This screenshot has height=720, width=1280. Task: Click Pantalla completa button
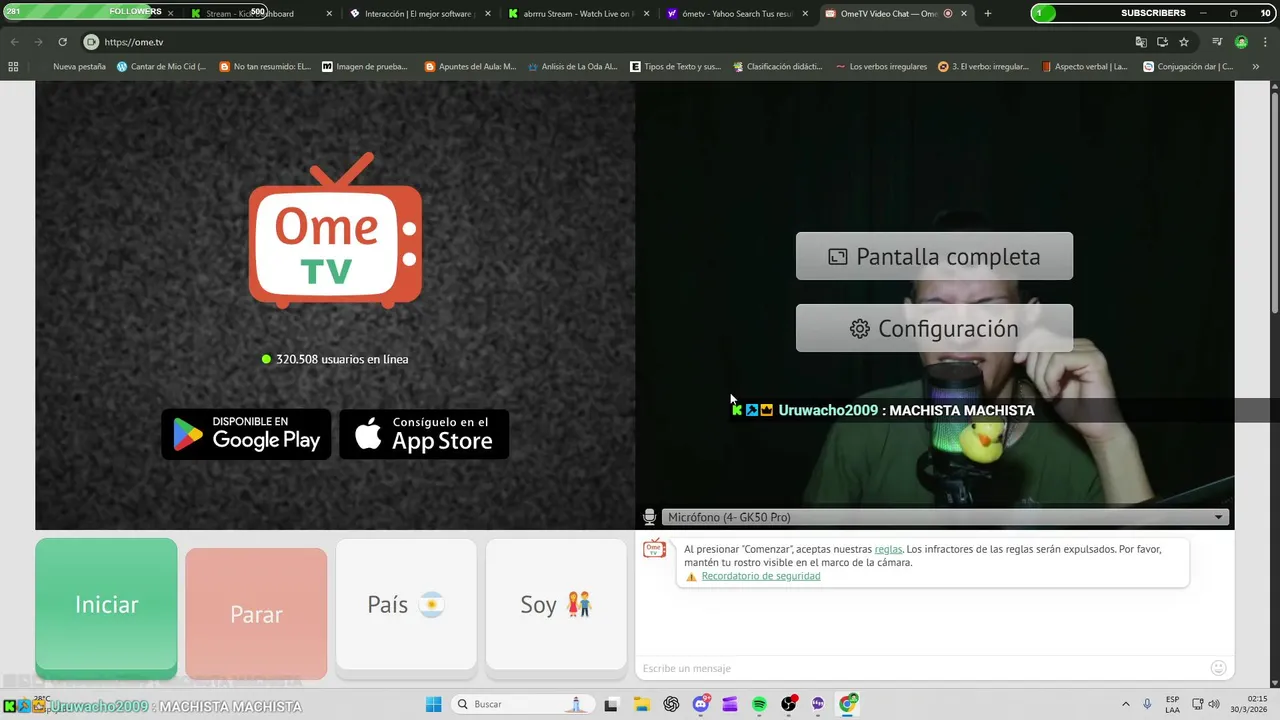point(934,256)
